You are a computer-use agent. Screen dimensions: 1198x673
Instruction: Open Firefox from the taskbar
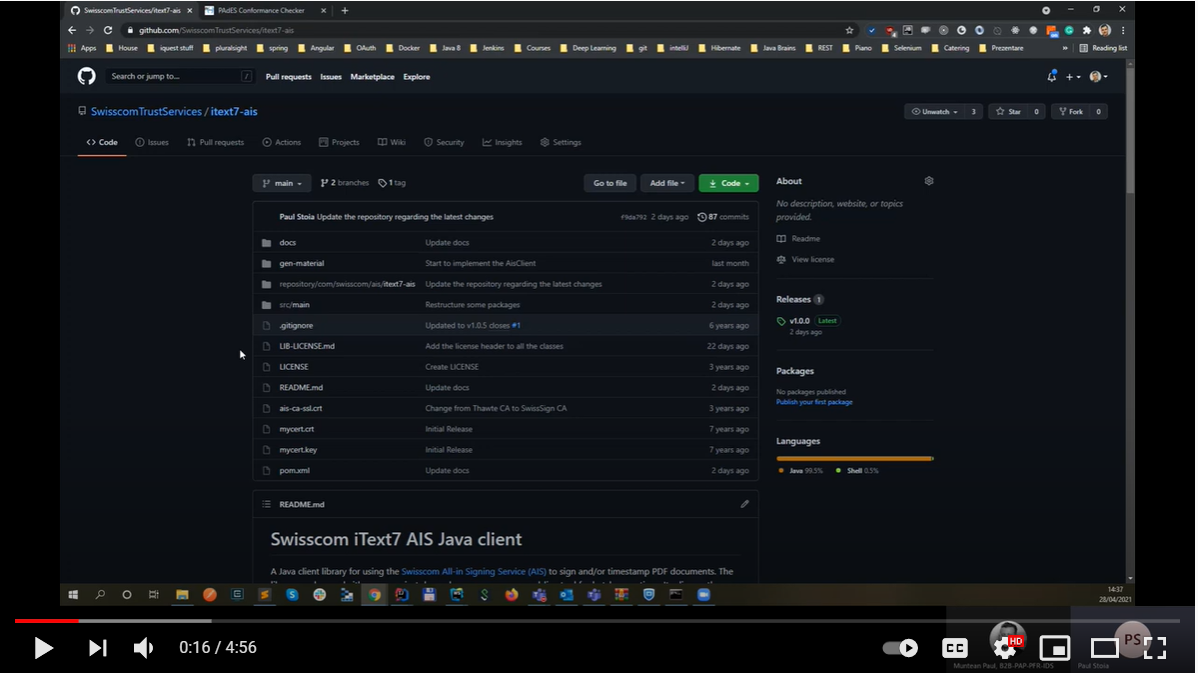point(511,594)
